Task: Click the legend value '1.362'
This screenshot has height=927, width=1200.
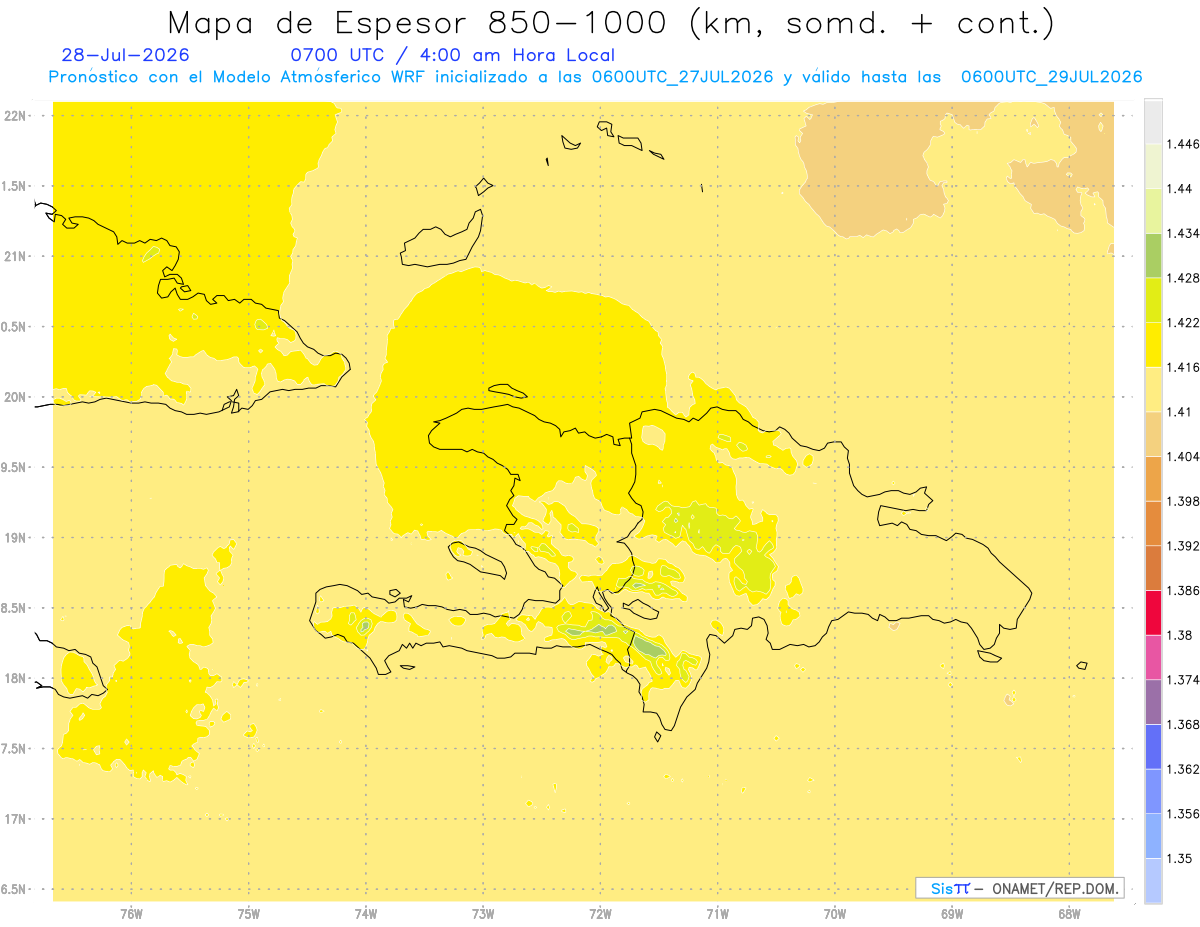Action: tap(1183, 769)
